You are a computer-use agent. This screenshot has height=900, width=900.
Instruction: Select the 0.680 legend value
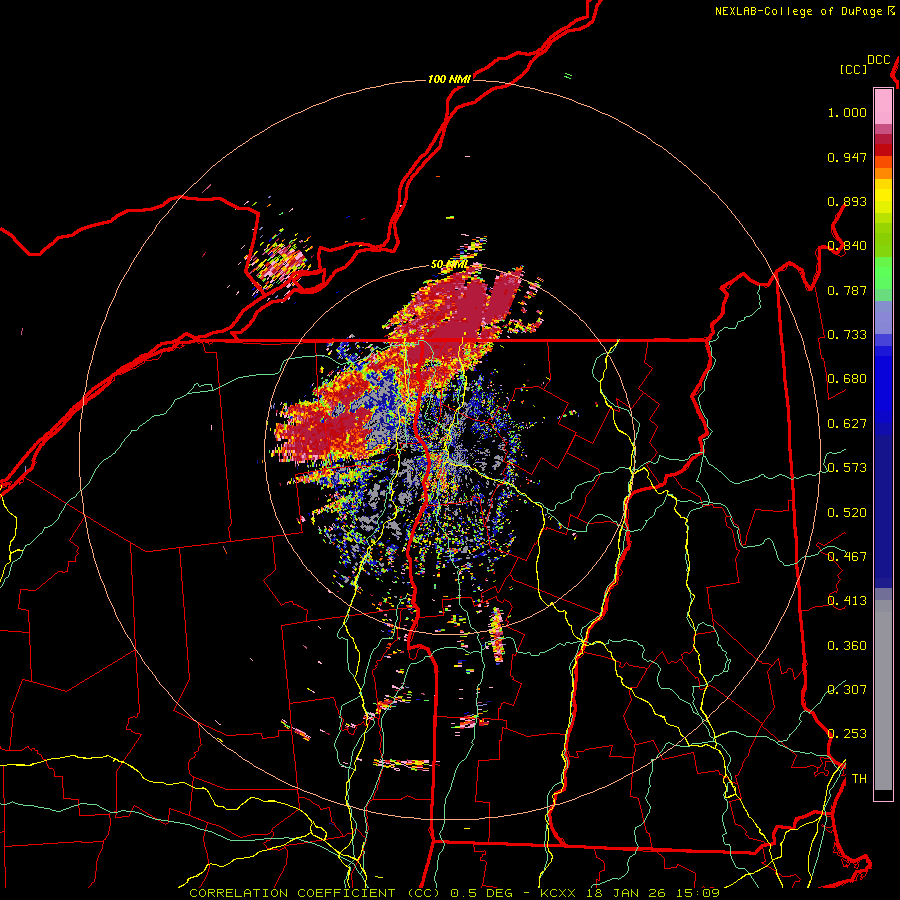click(x=847, y=379)
